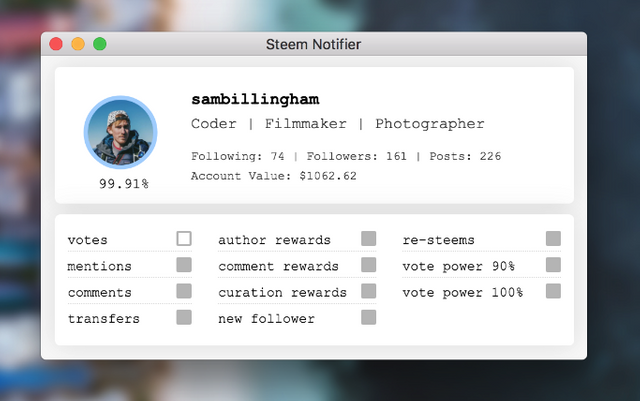640x401 pixels.
Task: Toggle the comments notification checkbox
Action: click(x=184, y=291)
